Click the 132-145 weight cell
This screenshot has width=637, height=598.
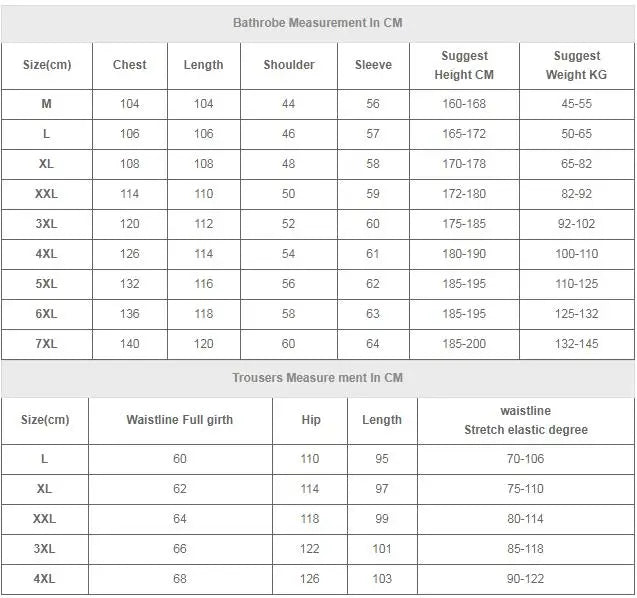(576, 344)
